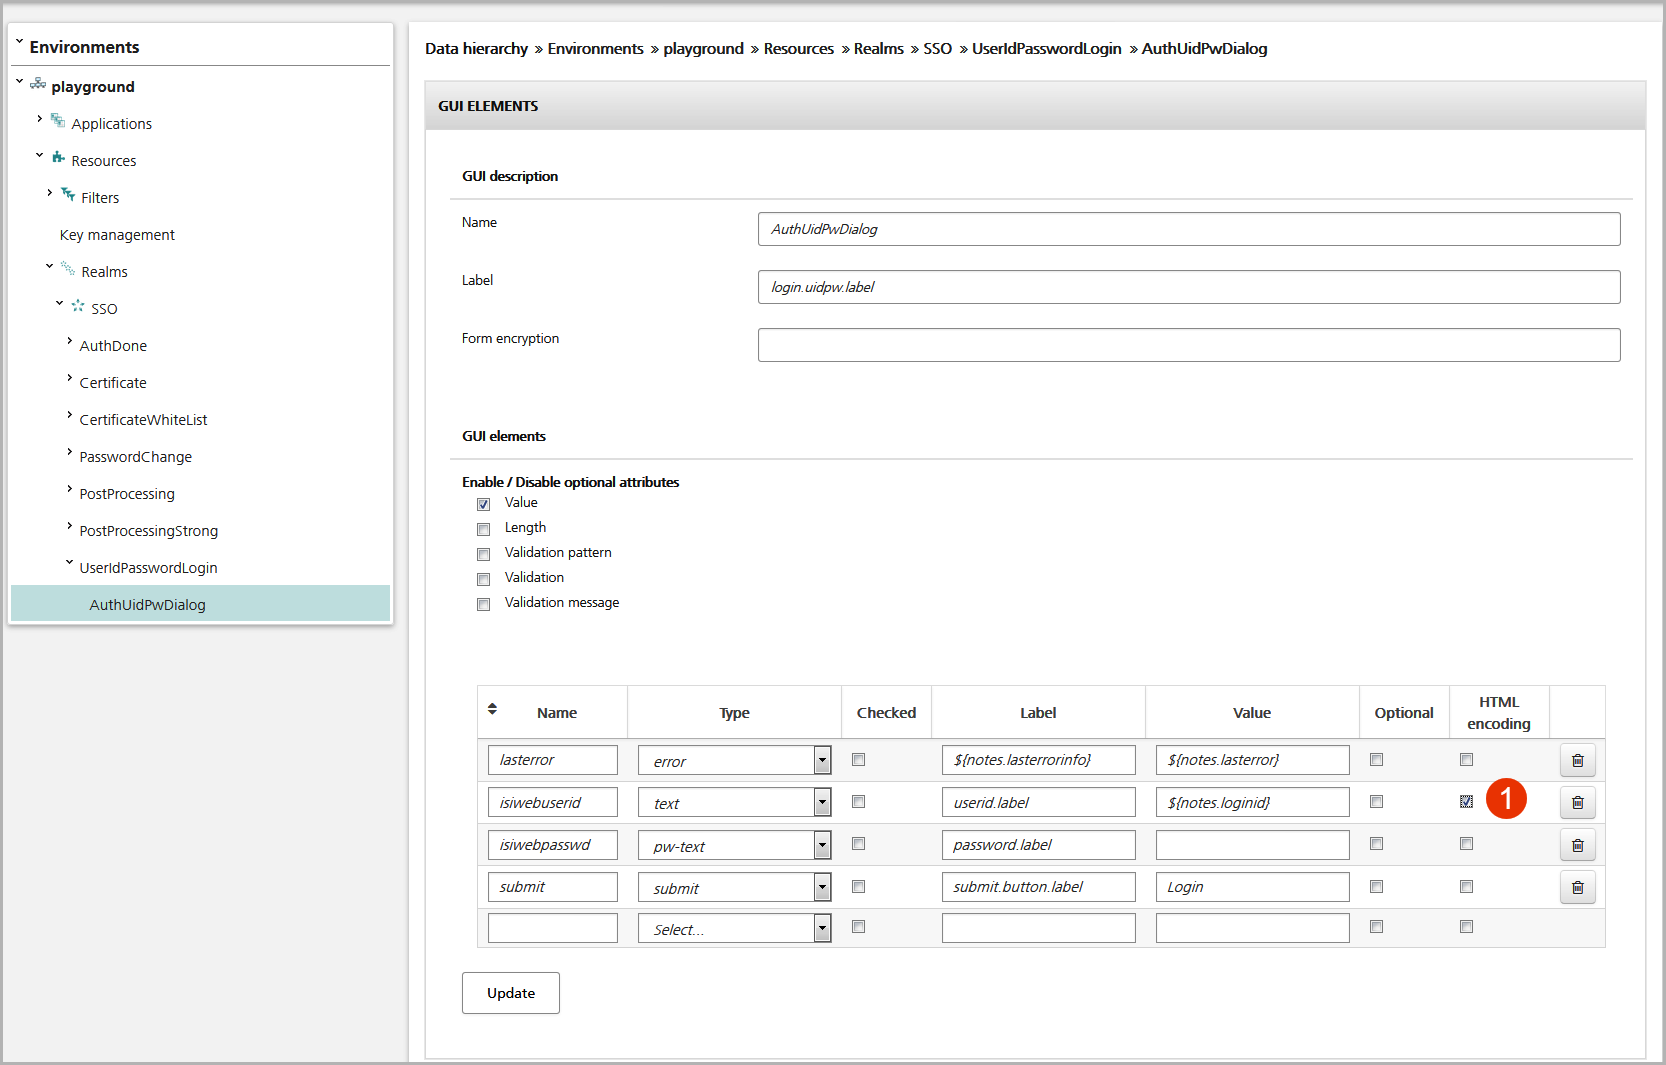The image size is (1666, 1065).
Task: Tick Optional checkbox in lasterror row
Action: click(1376, 760)
